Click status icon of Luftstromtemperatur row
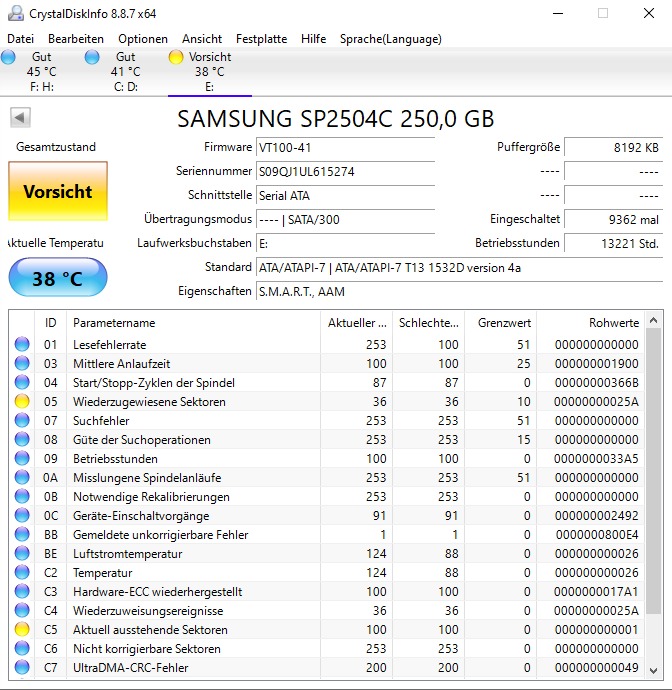672x690 pixels. point(22,553)
